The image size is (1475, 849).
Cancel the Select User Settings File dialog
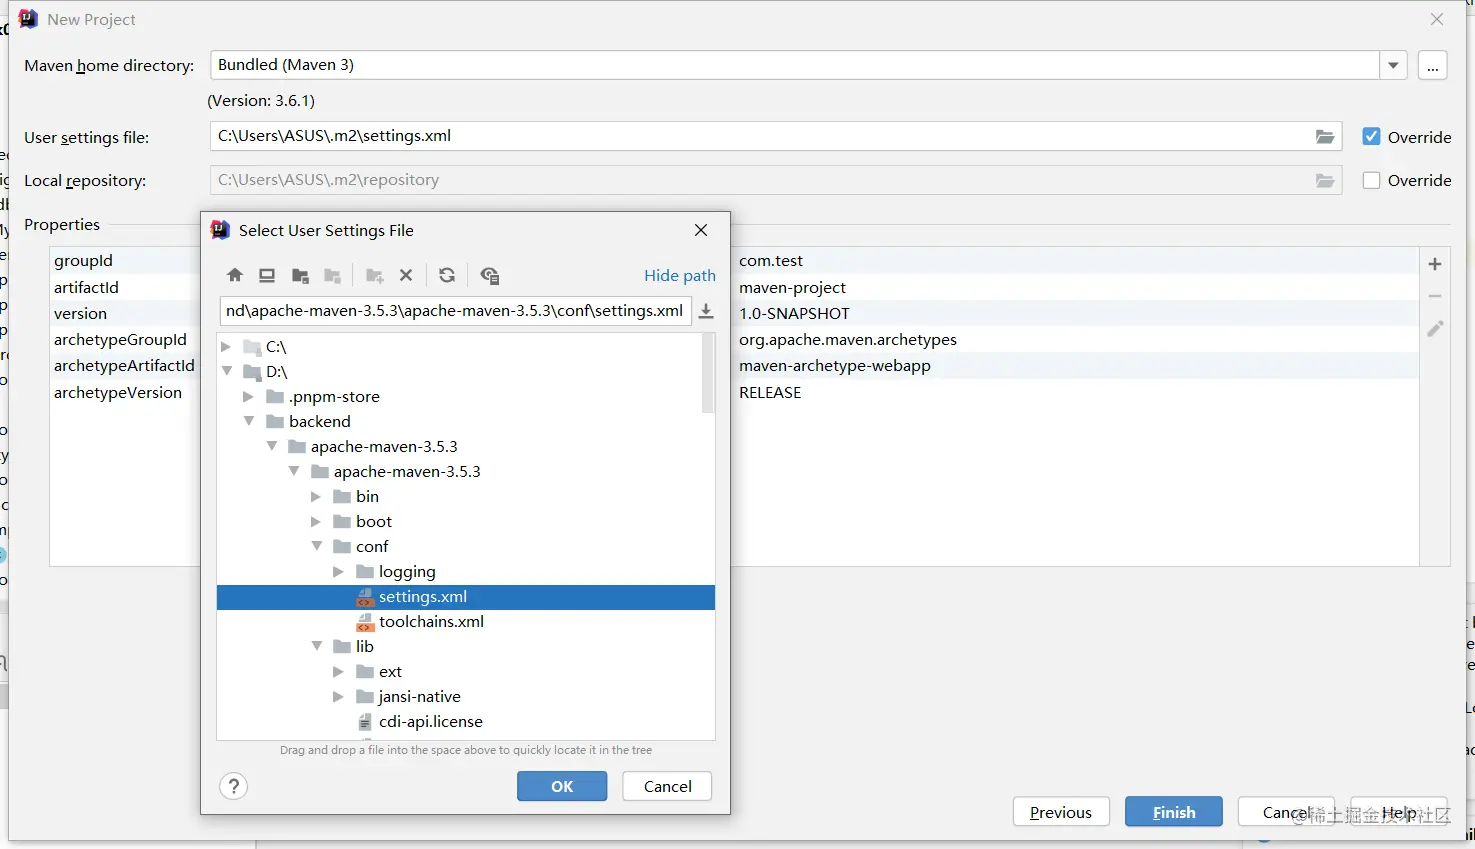point(667,786)
